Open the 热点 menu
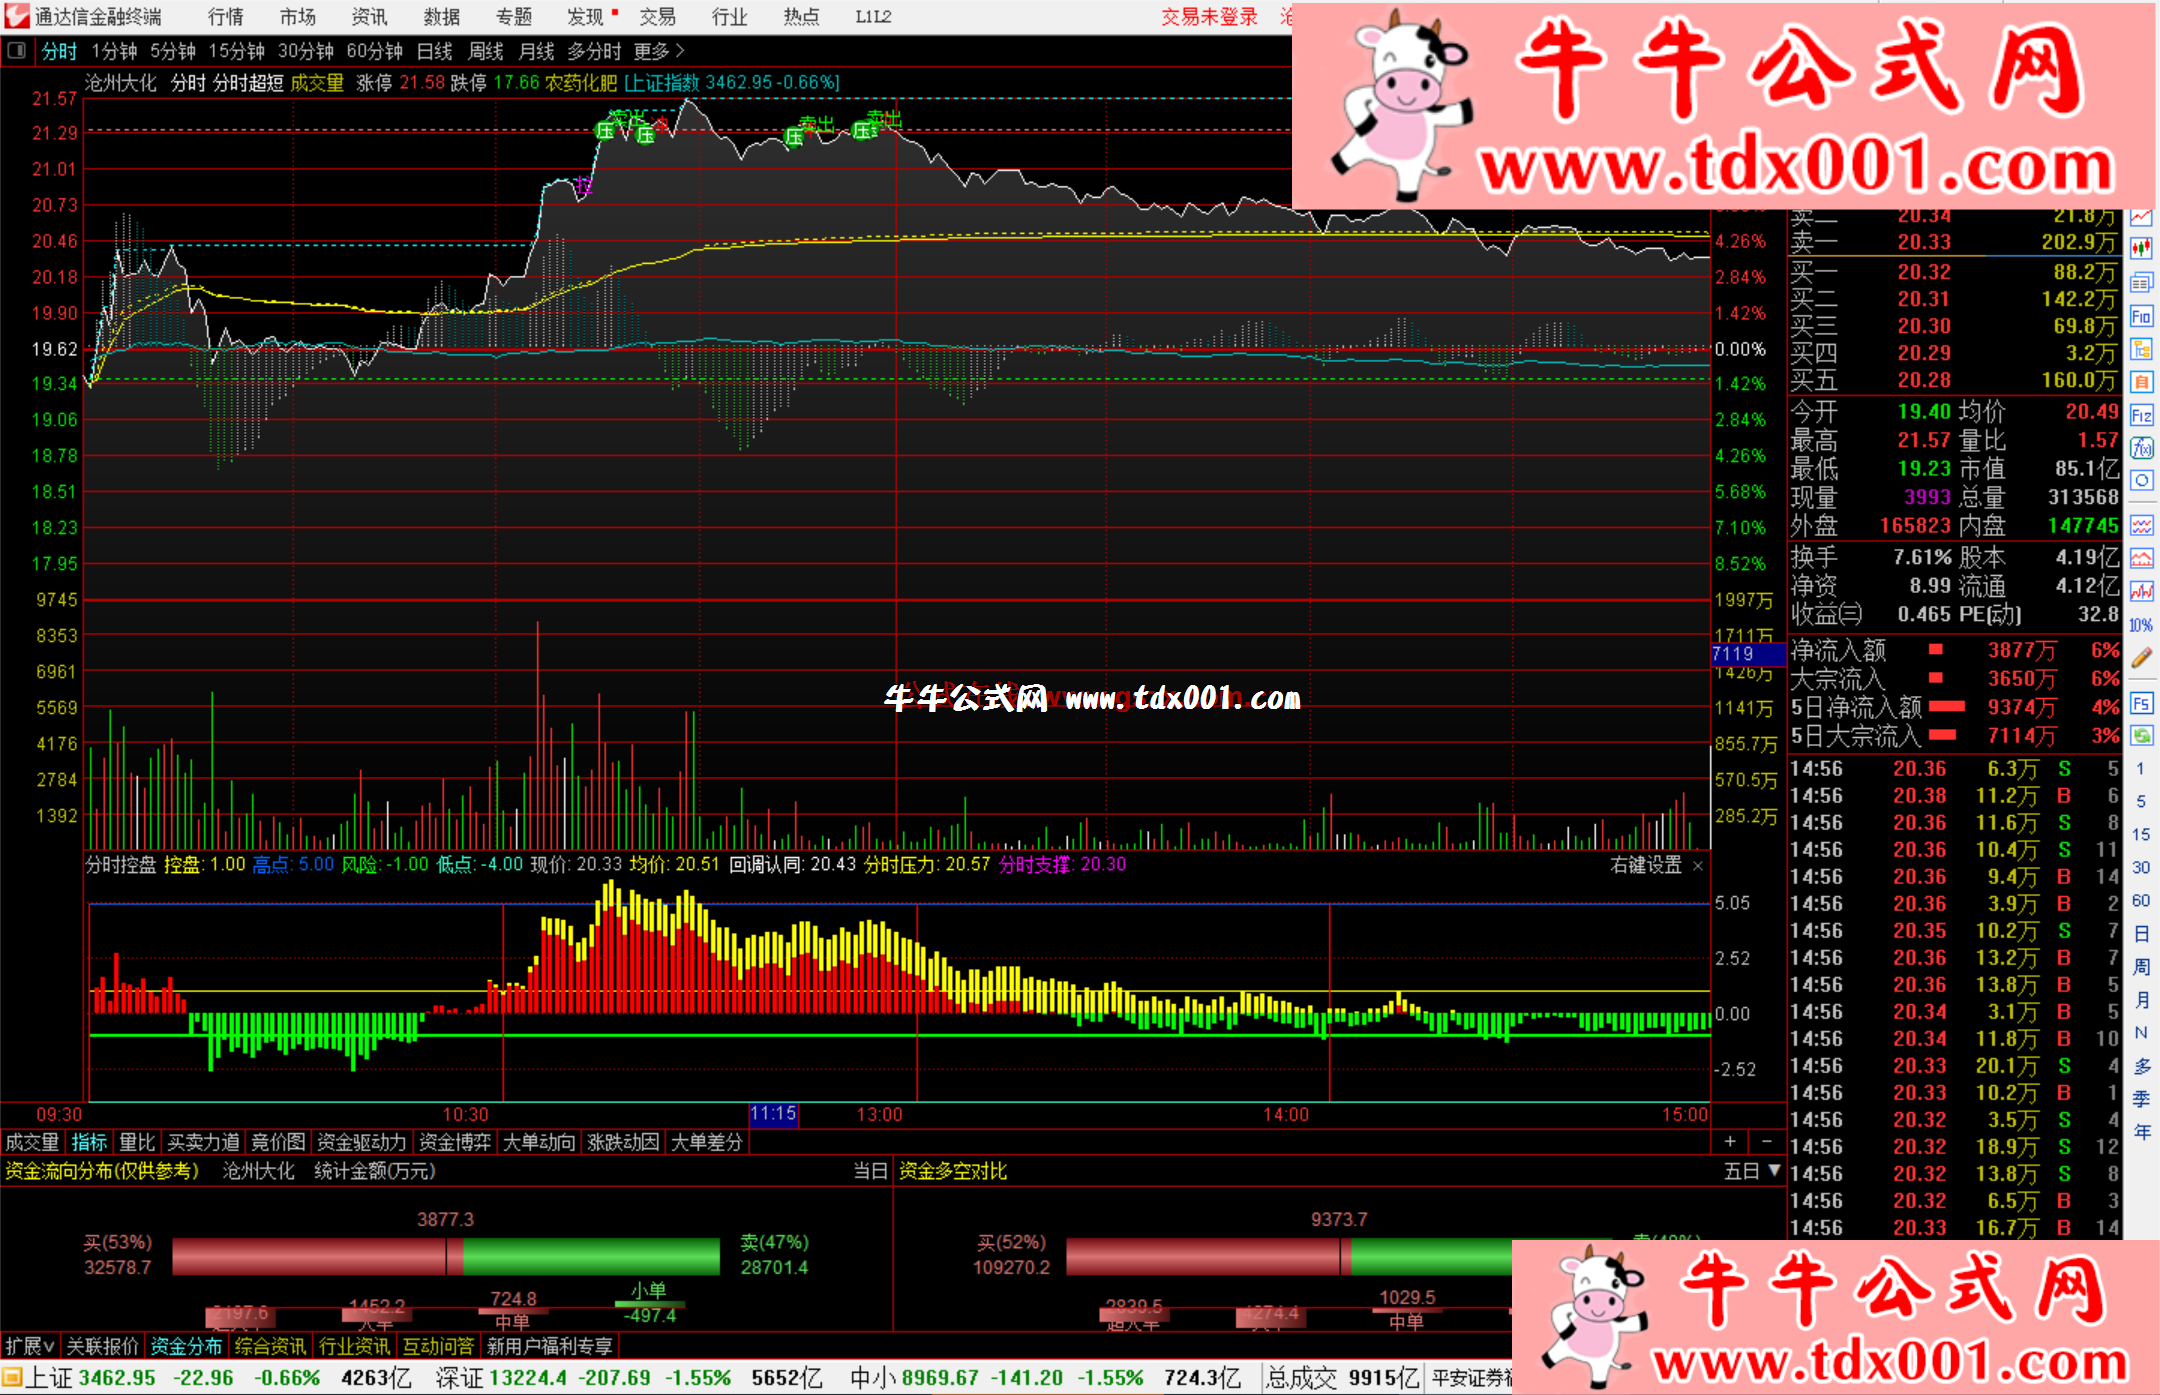The height and width of the screenshot is (1395, 2160). pyautogui.click(x=801, y=17)
